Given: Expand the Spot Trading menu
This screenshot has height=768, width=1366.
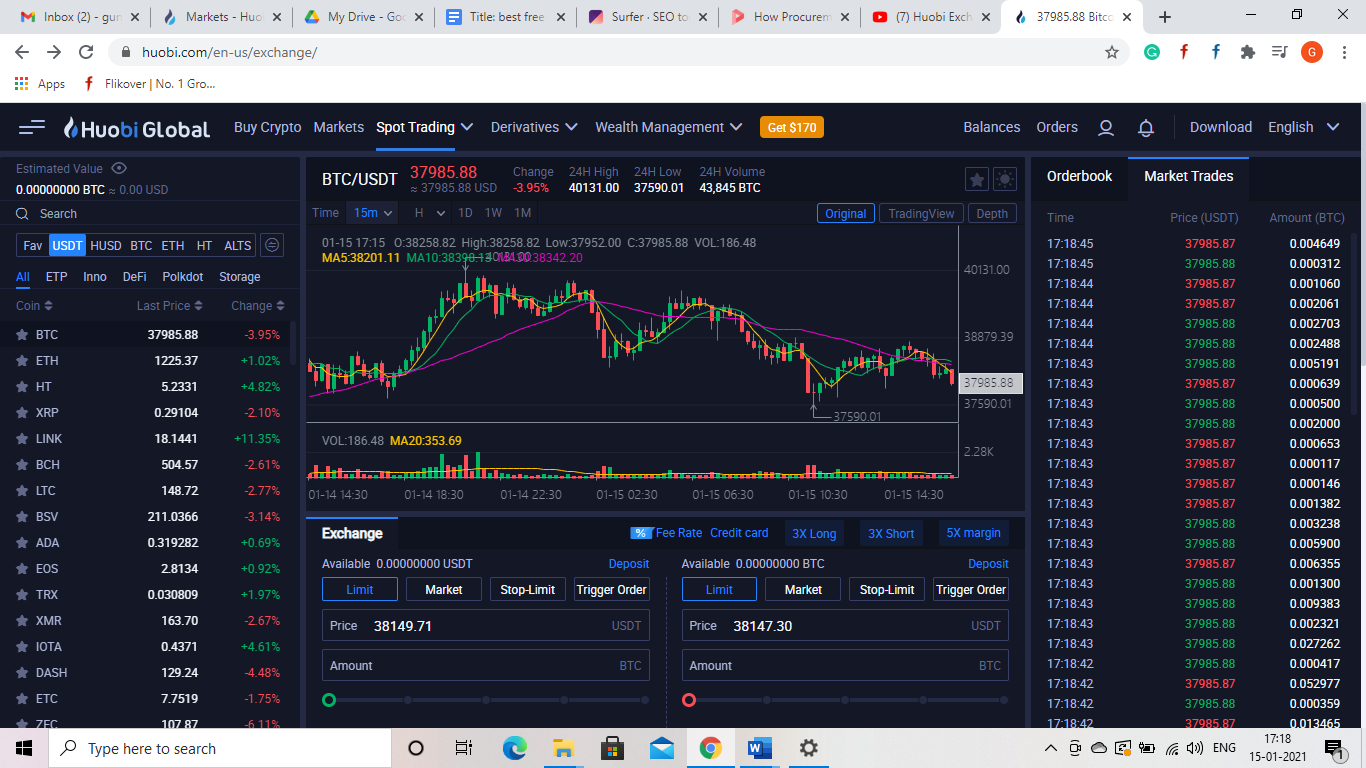Looking at the screenshot, I should click(424, 127).
